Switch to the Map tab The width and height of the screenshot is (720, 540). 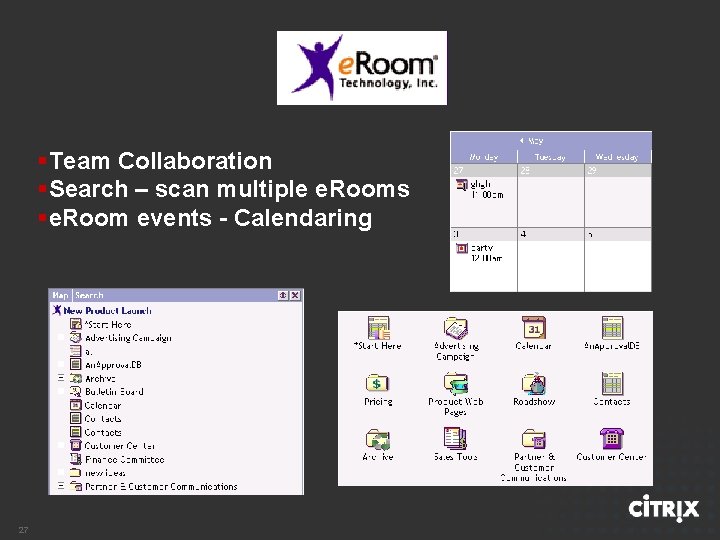(60, 295)
